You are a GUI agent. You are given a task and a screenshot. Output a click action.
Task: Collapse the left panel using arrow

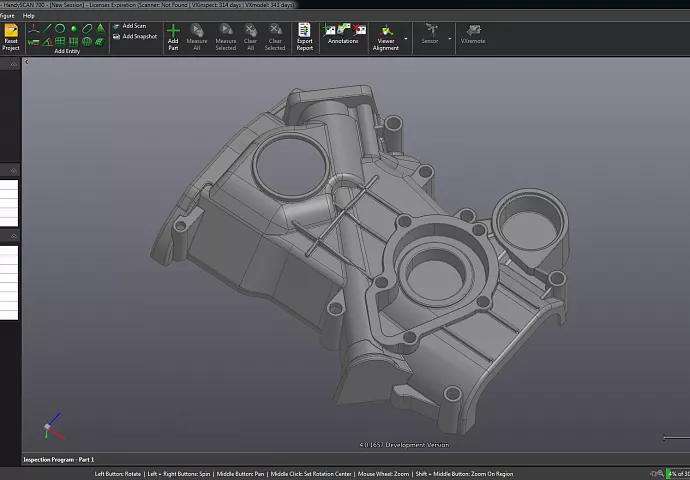click(27, 62)
